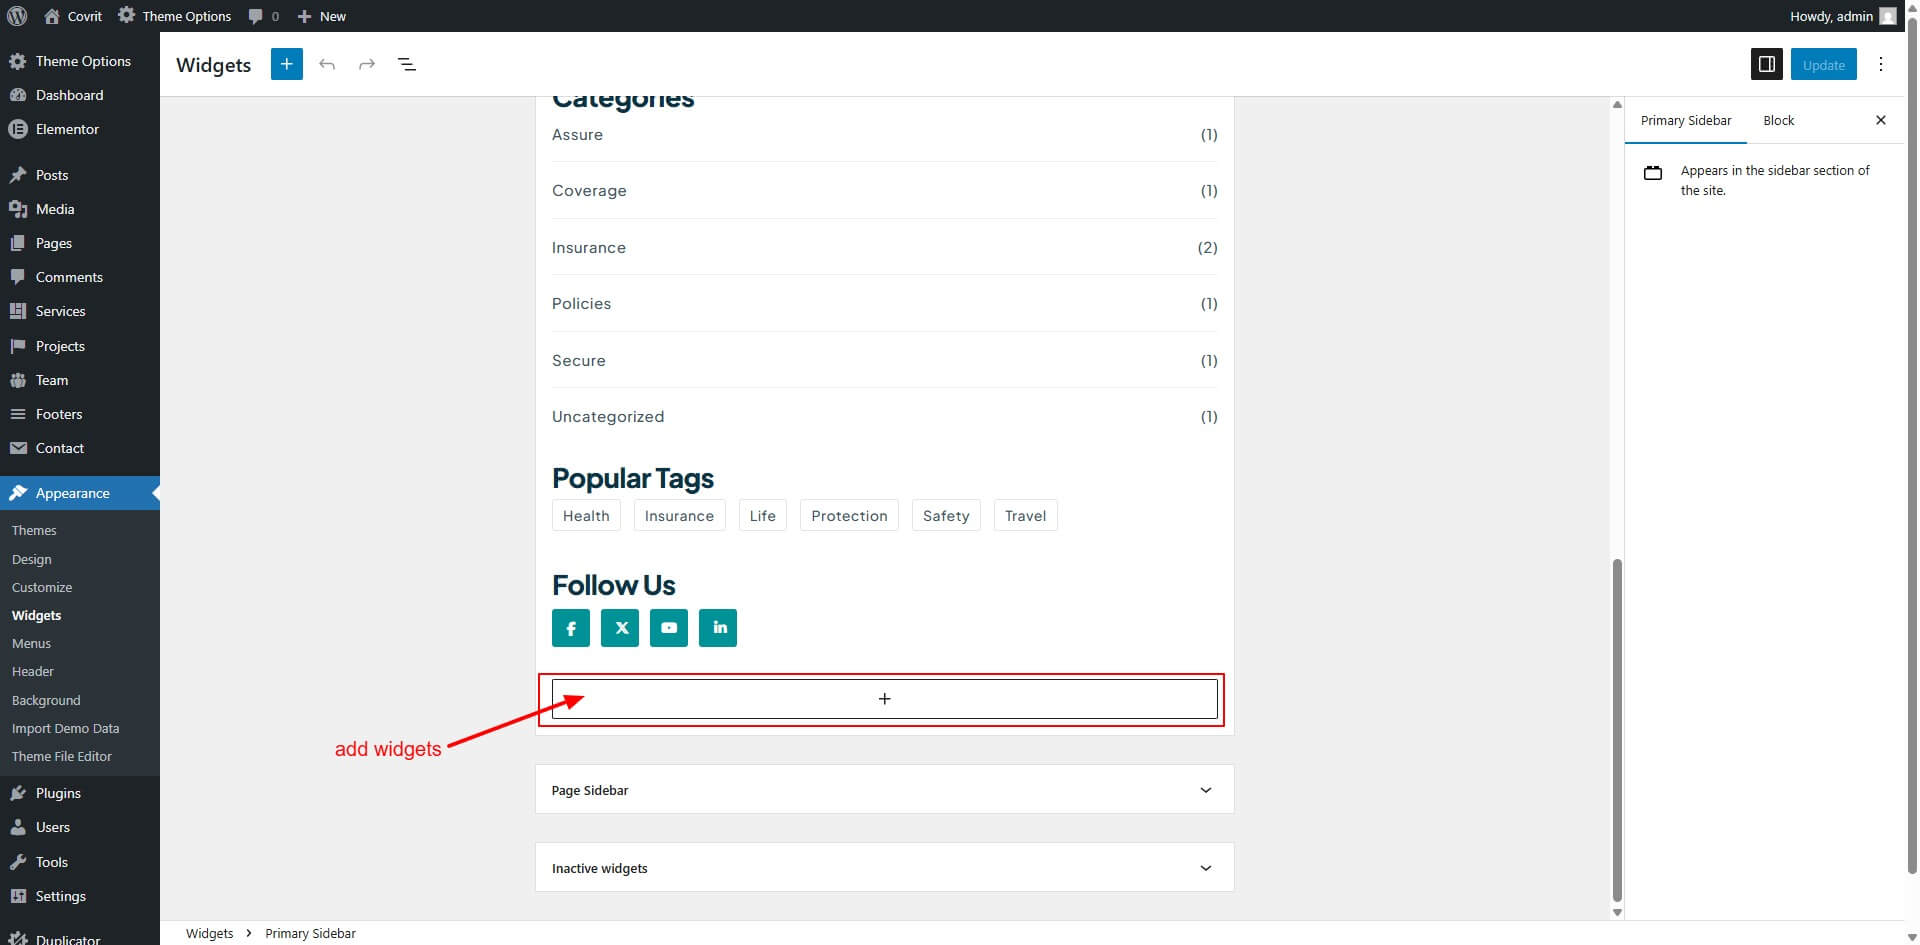The image size is (1920, 945).
Task: Click the redo arrow in toolbar
Action: point(367,64)
